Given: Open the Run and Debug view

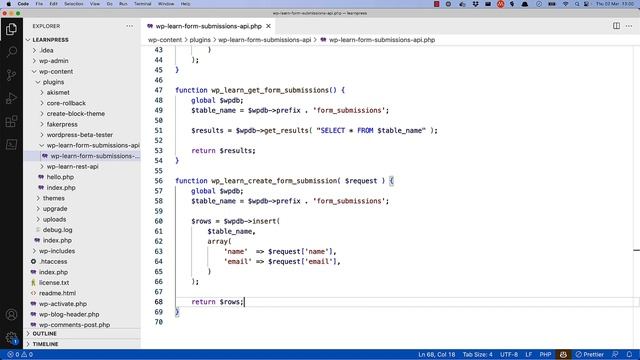Looking at the screenshot, I should [x=11, y=98].
